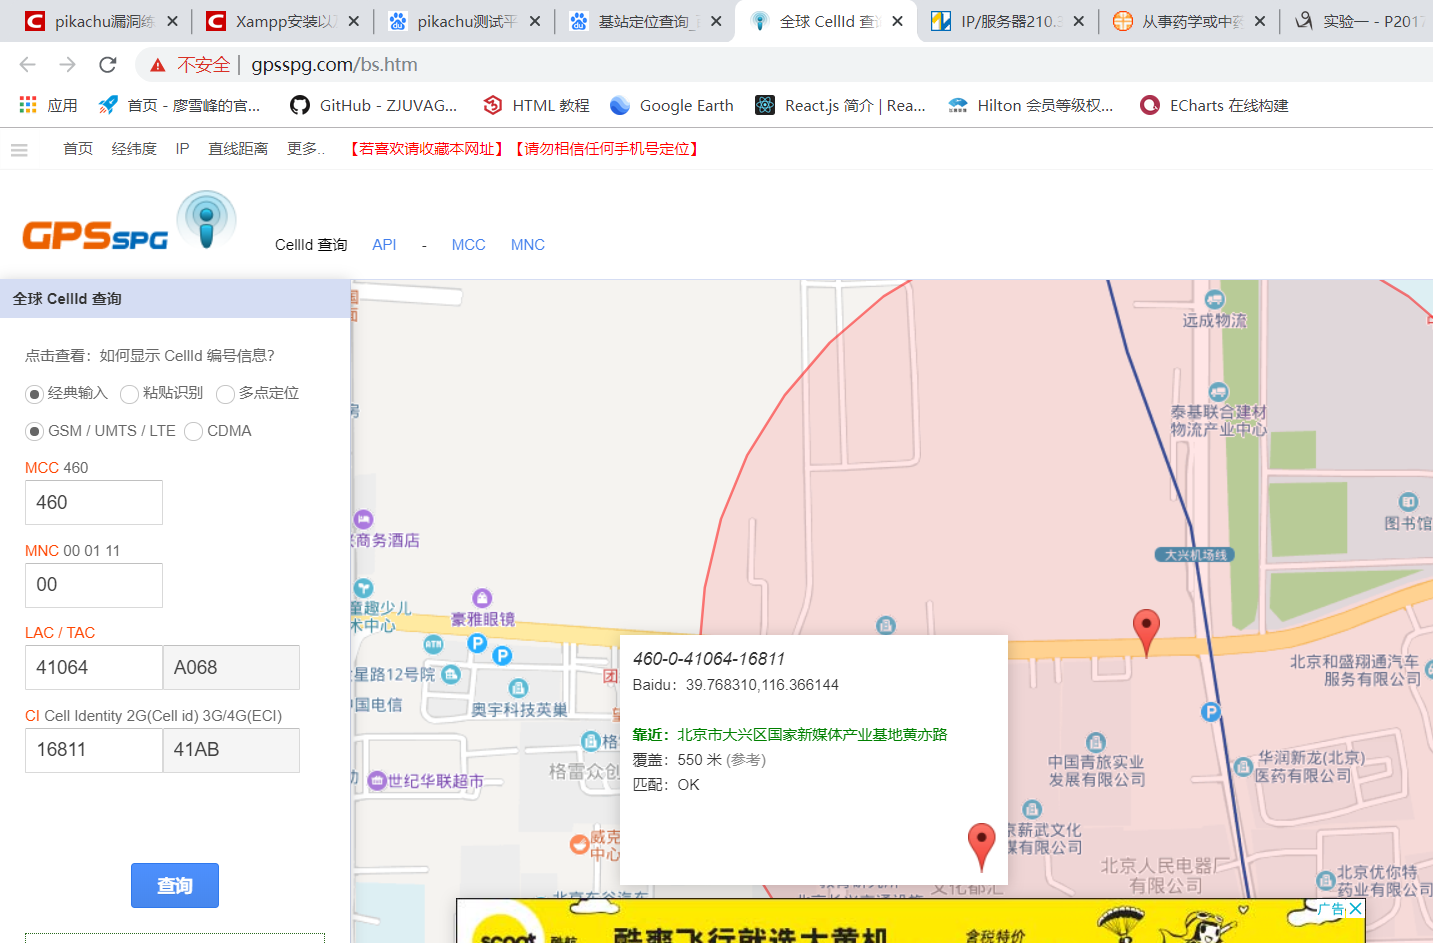Screen dimensions: 1433x943
Task: Open the Google Earth bookmark
Action: point(671,105)
